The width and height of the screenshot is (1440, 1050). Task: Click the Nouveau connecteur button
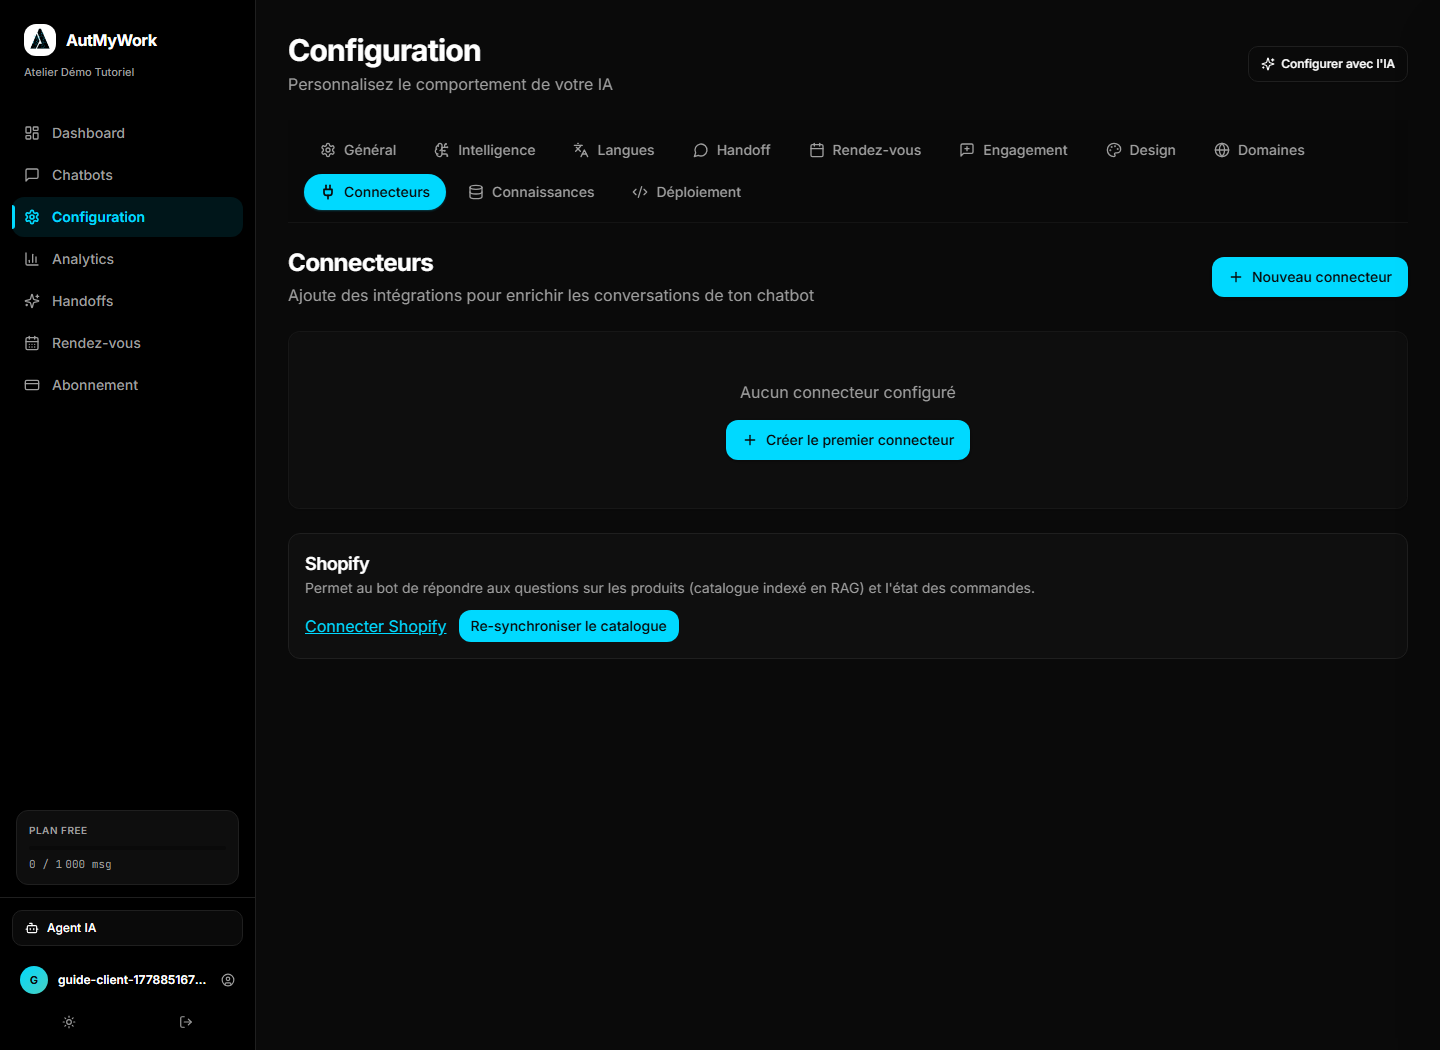pos(1310,277)
